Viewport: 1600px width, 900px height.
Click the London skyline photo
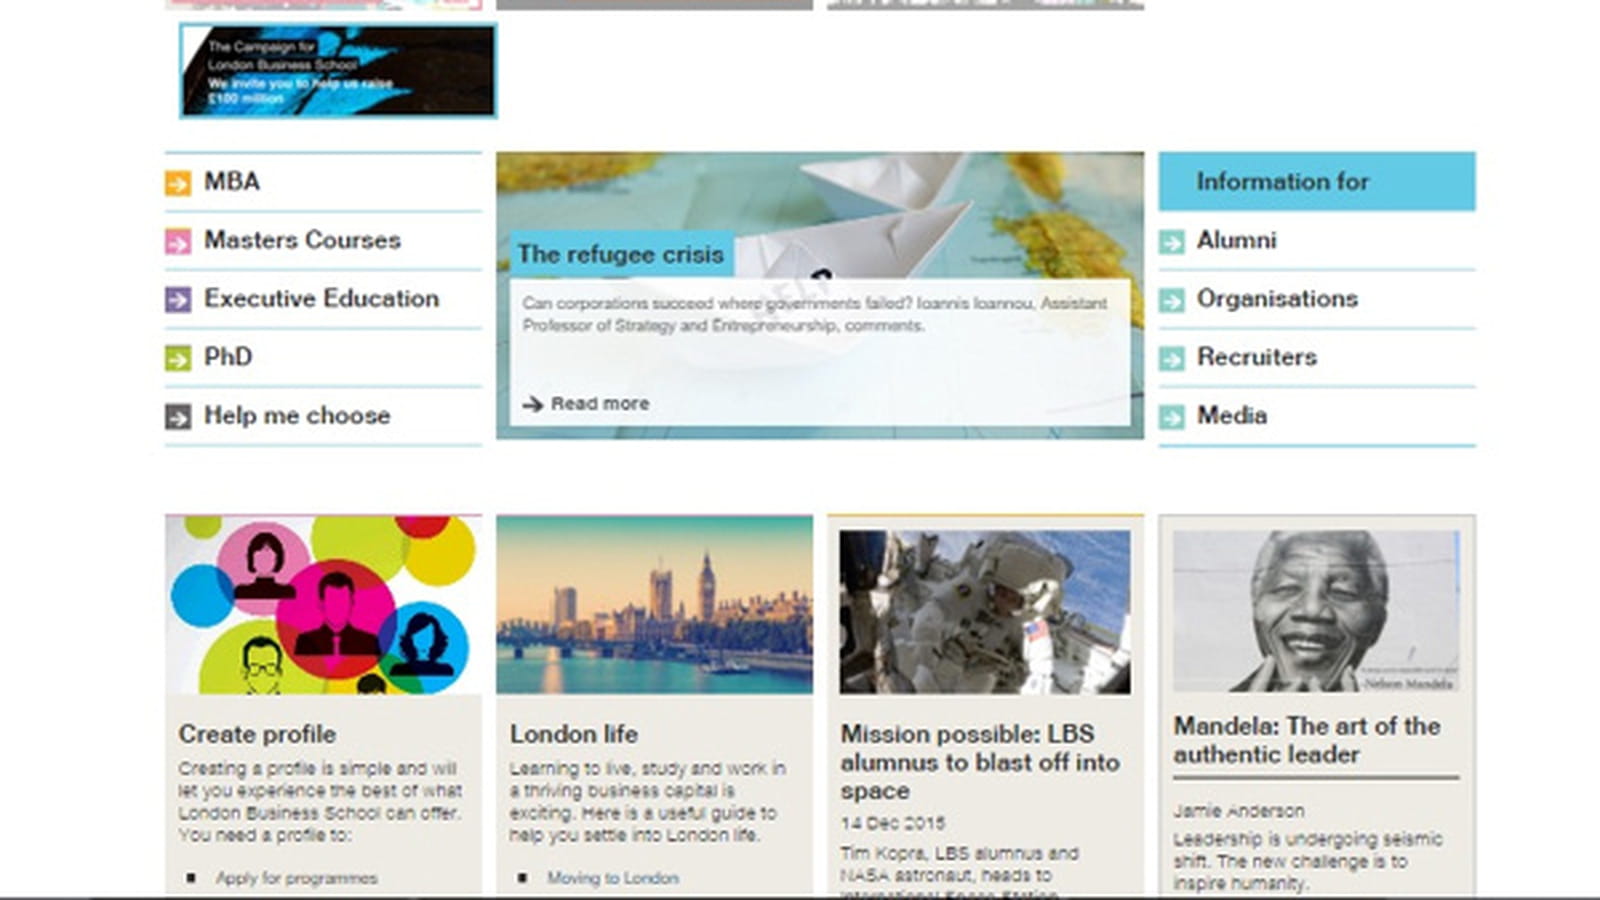654,605
